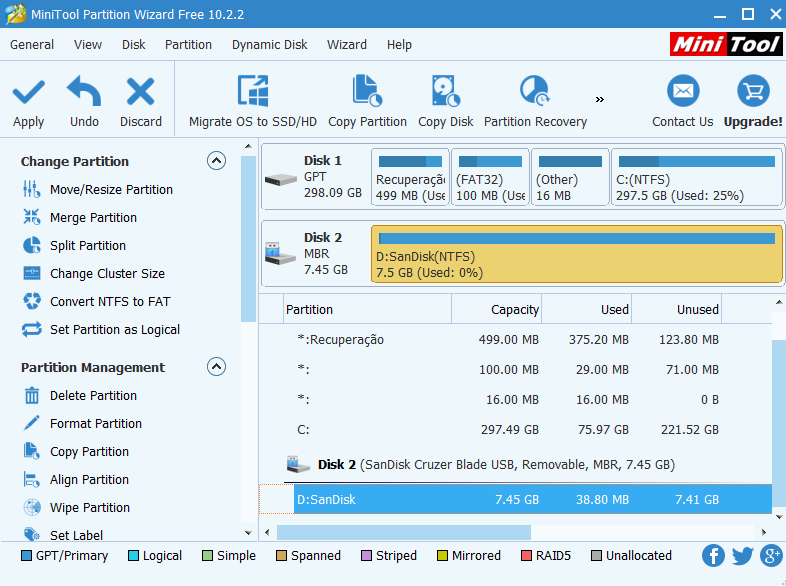Select Disk 1 GPT disk header
The height and width of the screenshot is (586, 786).
tap(315, 177)
